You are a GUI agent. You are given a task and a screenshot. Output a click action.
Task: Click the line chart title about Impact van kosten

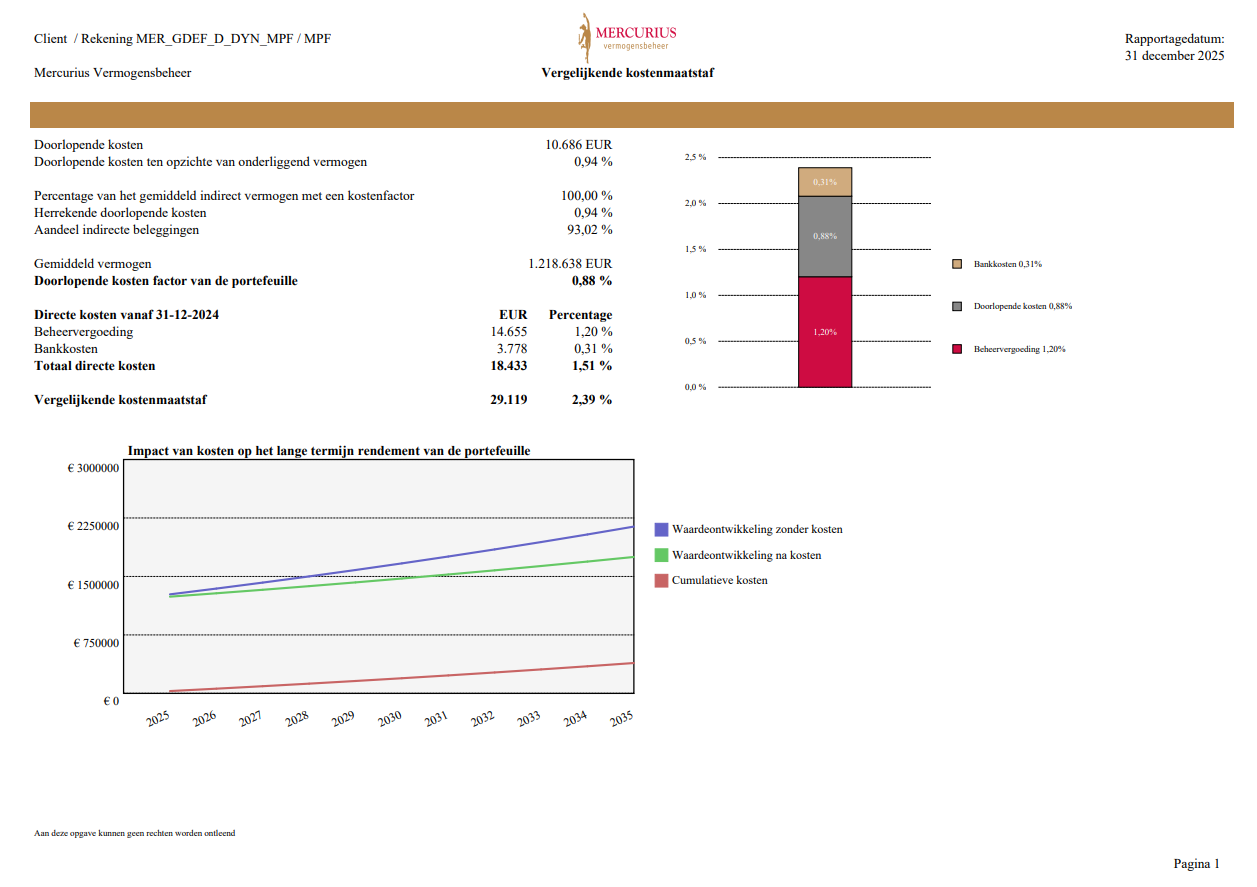(329, 451)
